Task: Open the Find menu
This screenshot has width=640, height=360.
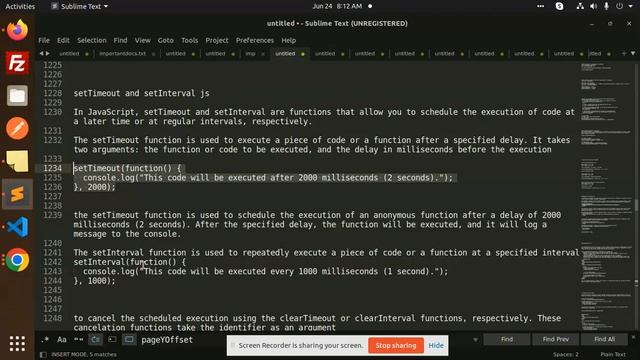Action: coord(120,40)
